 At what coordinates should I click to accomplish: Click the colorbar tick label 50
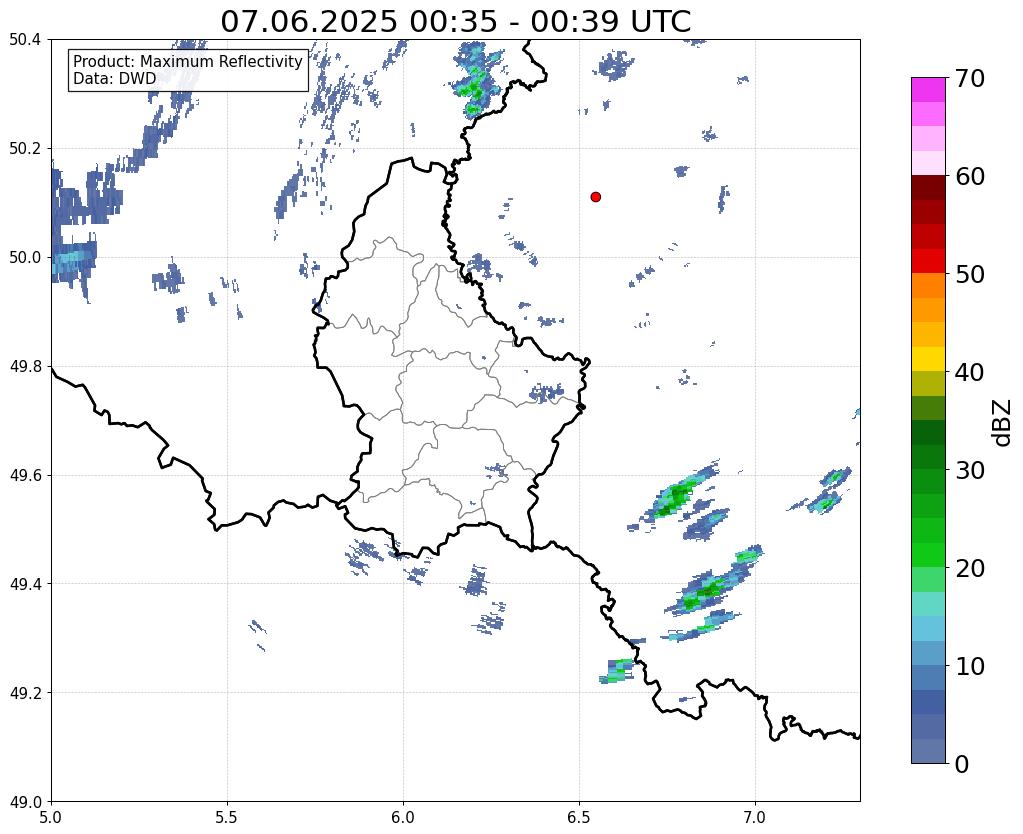(x=969, y=274)
